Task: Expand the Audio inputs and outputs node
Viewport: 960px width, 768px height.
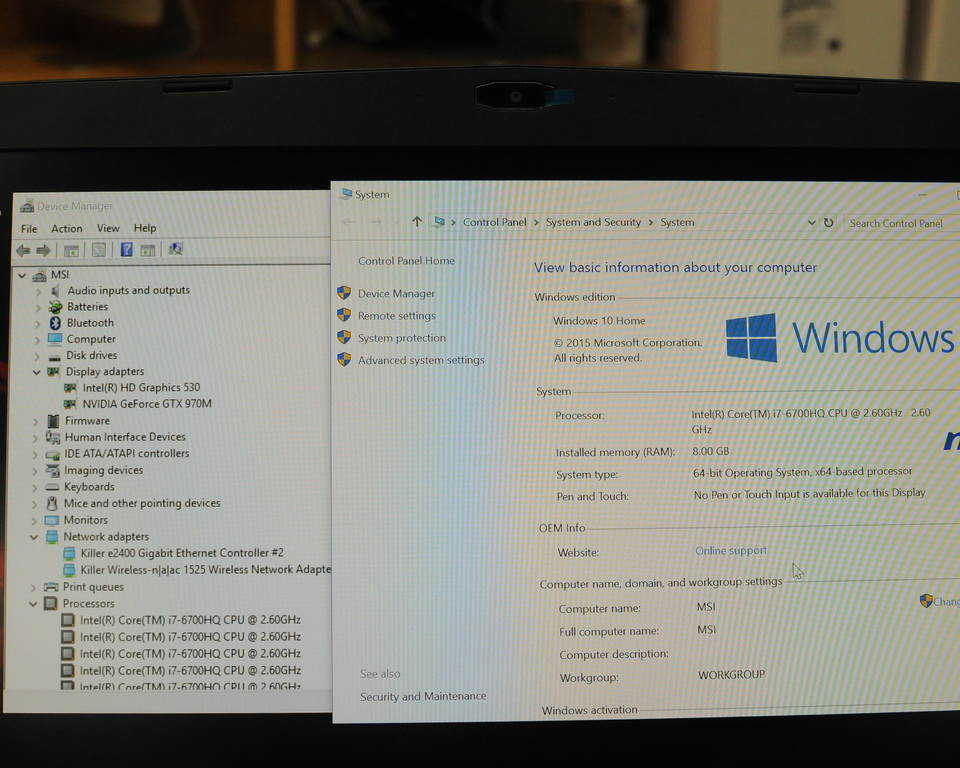Action: (x=38, y=292)
